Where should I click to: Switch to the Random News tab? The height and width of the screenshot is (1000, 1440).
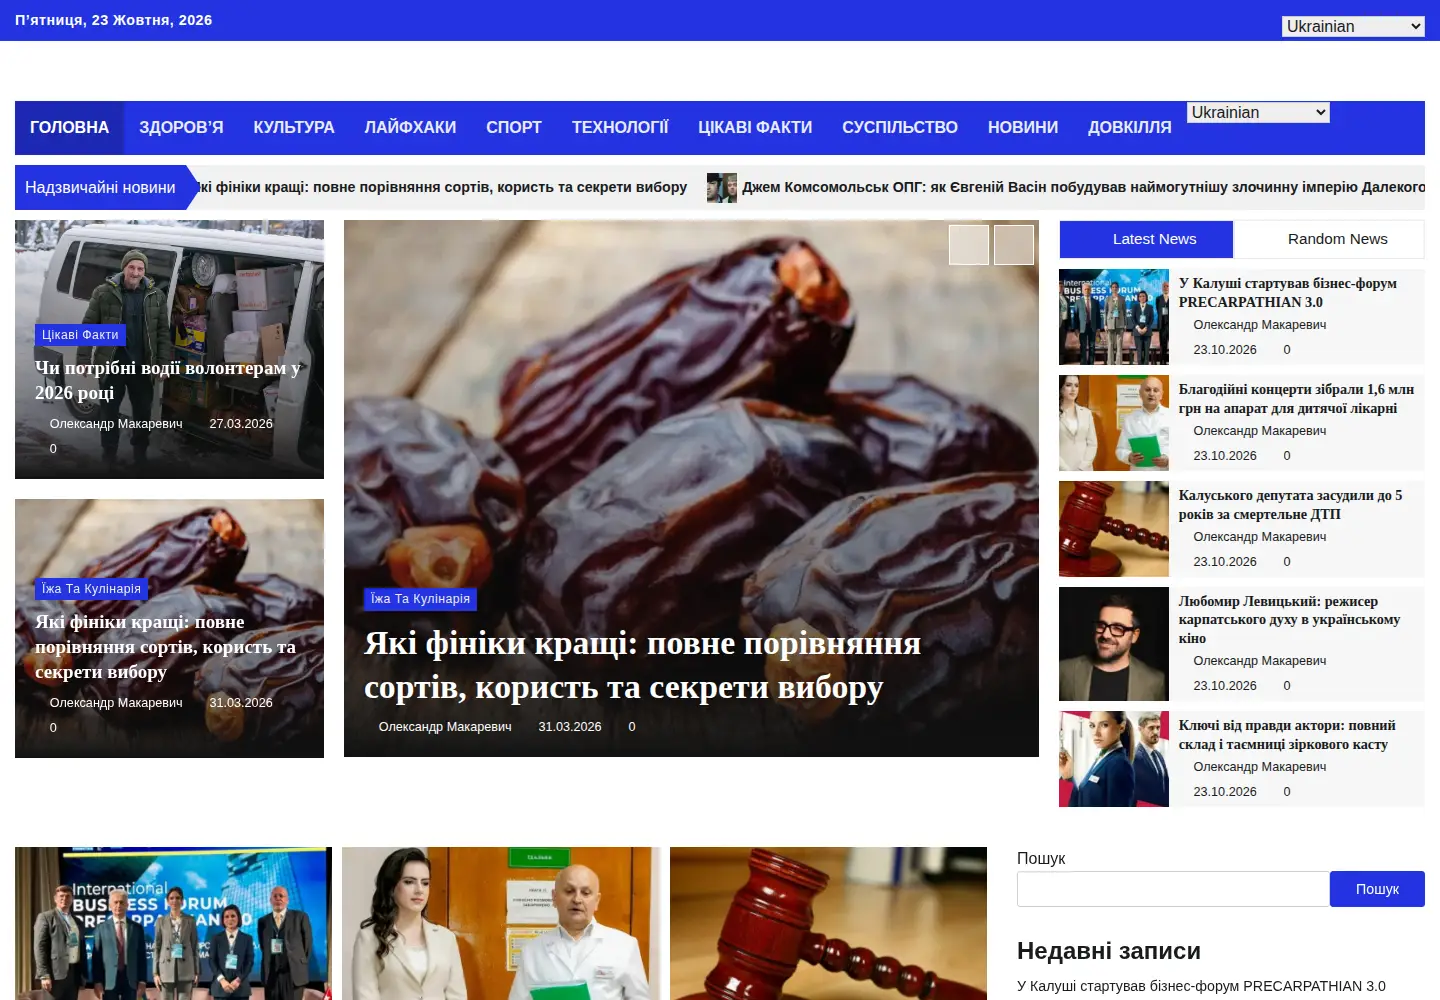tap(1329, 239)
